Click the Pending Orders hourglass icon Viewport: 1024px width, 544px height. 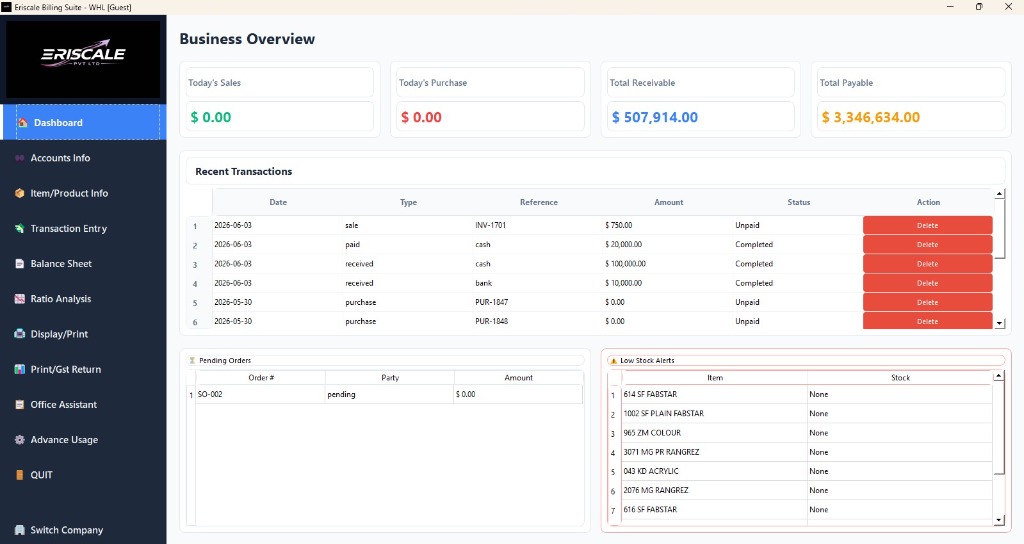pos(192,360)
